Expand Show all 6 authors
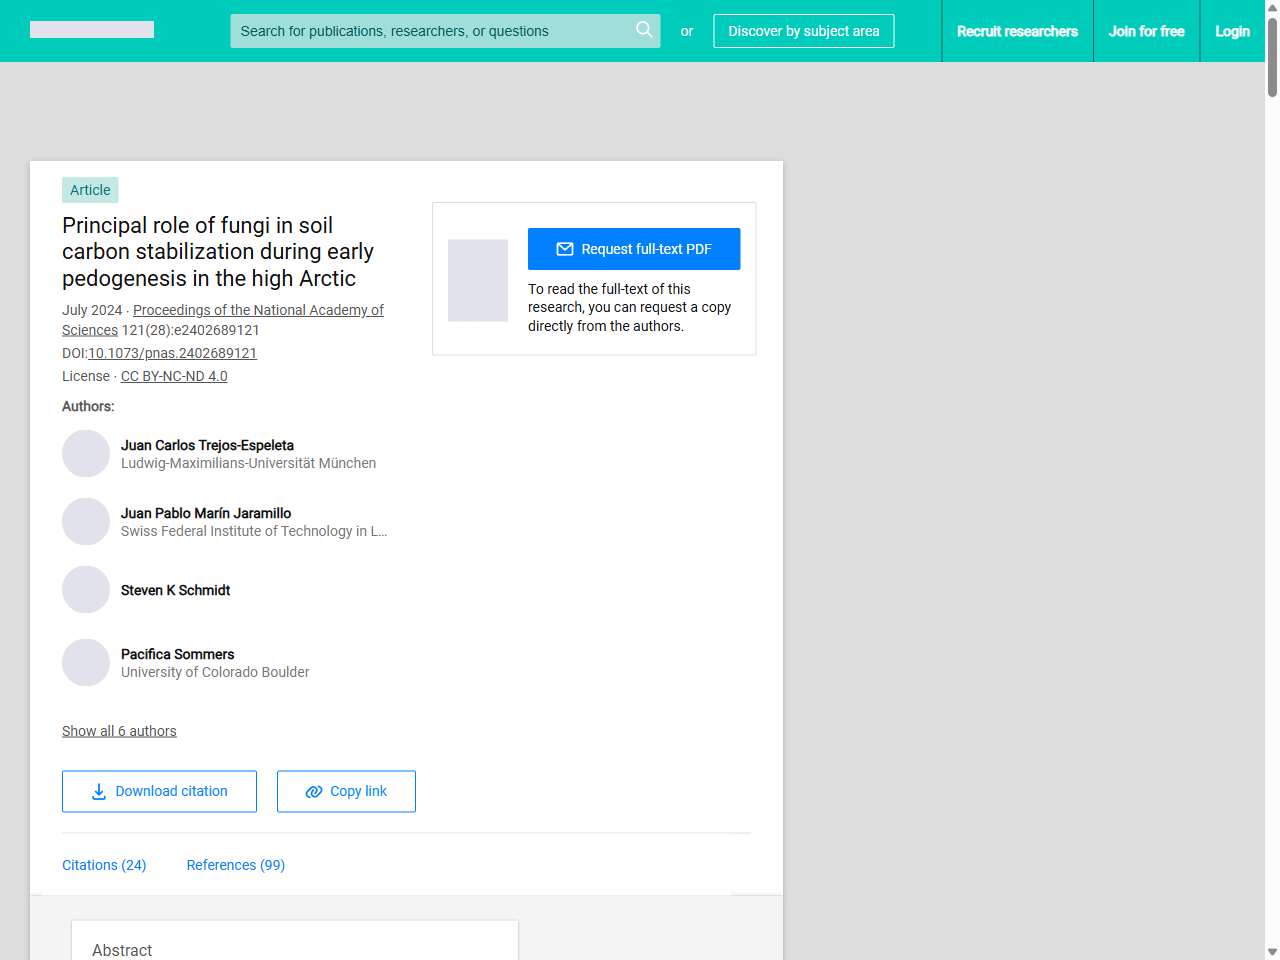The width and height of the screenshot is (1280, 960). click(119, 731)
